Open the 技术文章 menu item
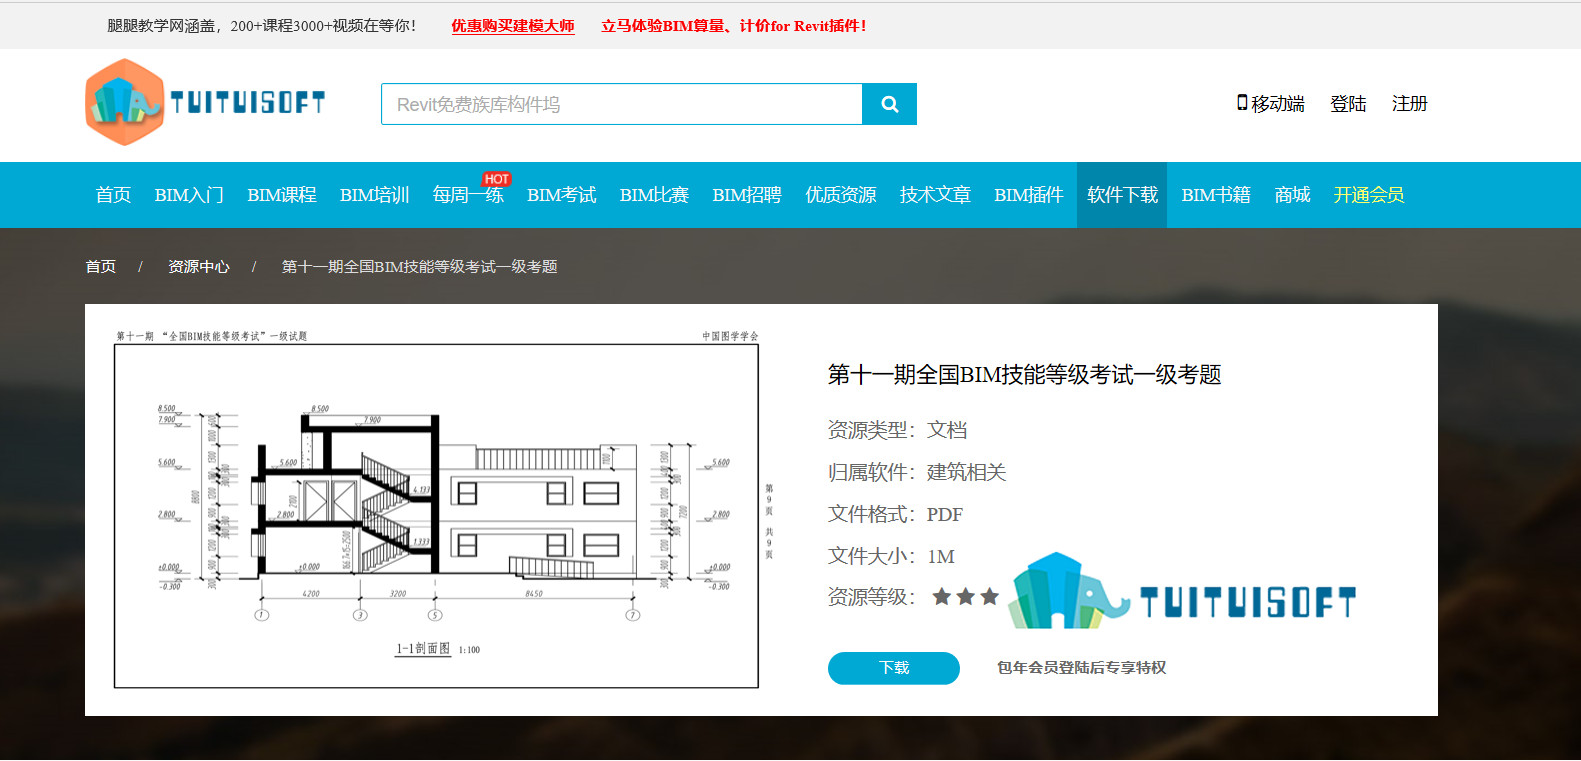The width and height of the screenshot is (1581, 761). [935, 195]
